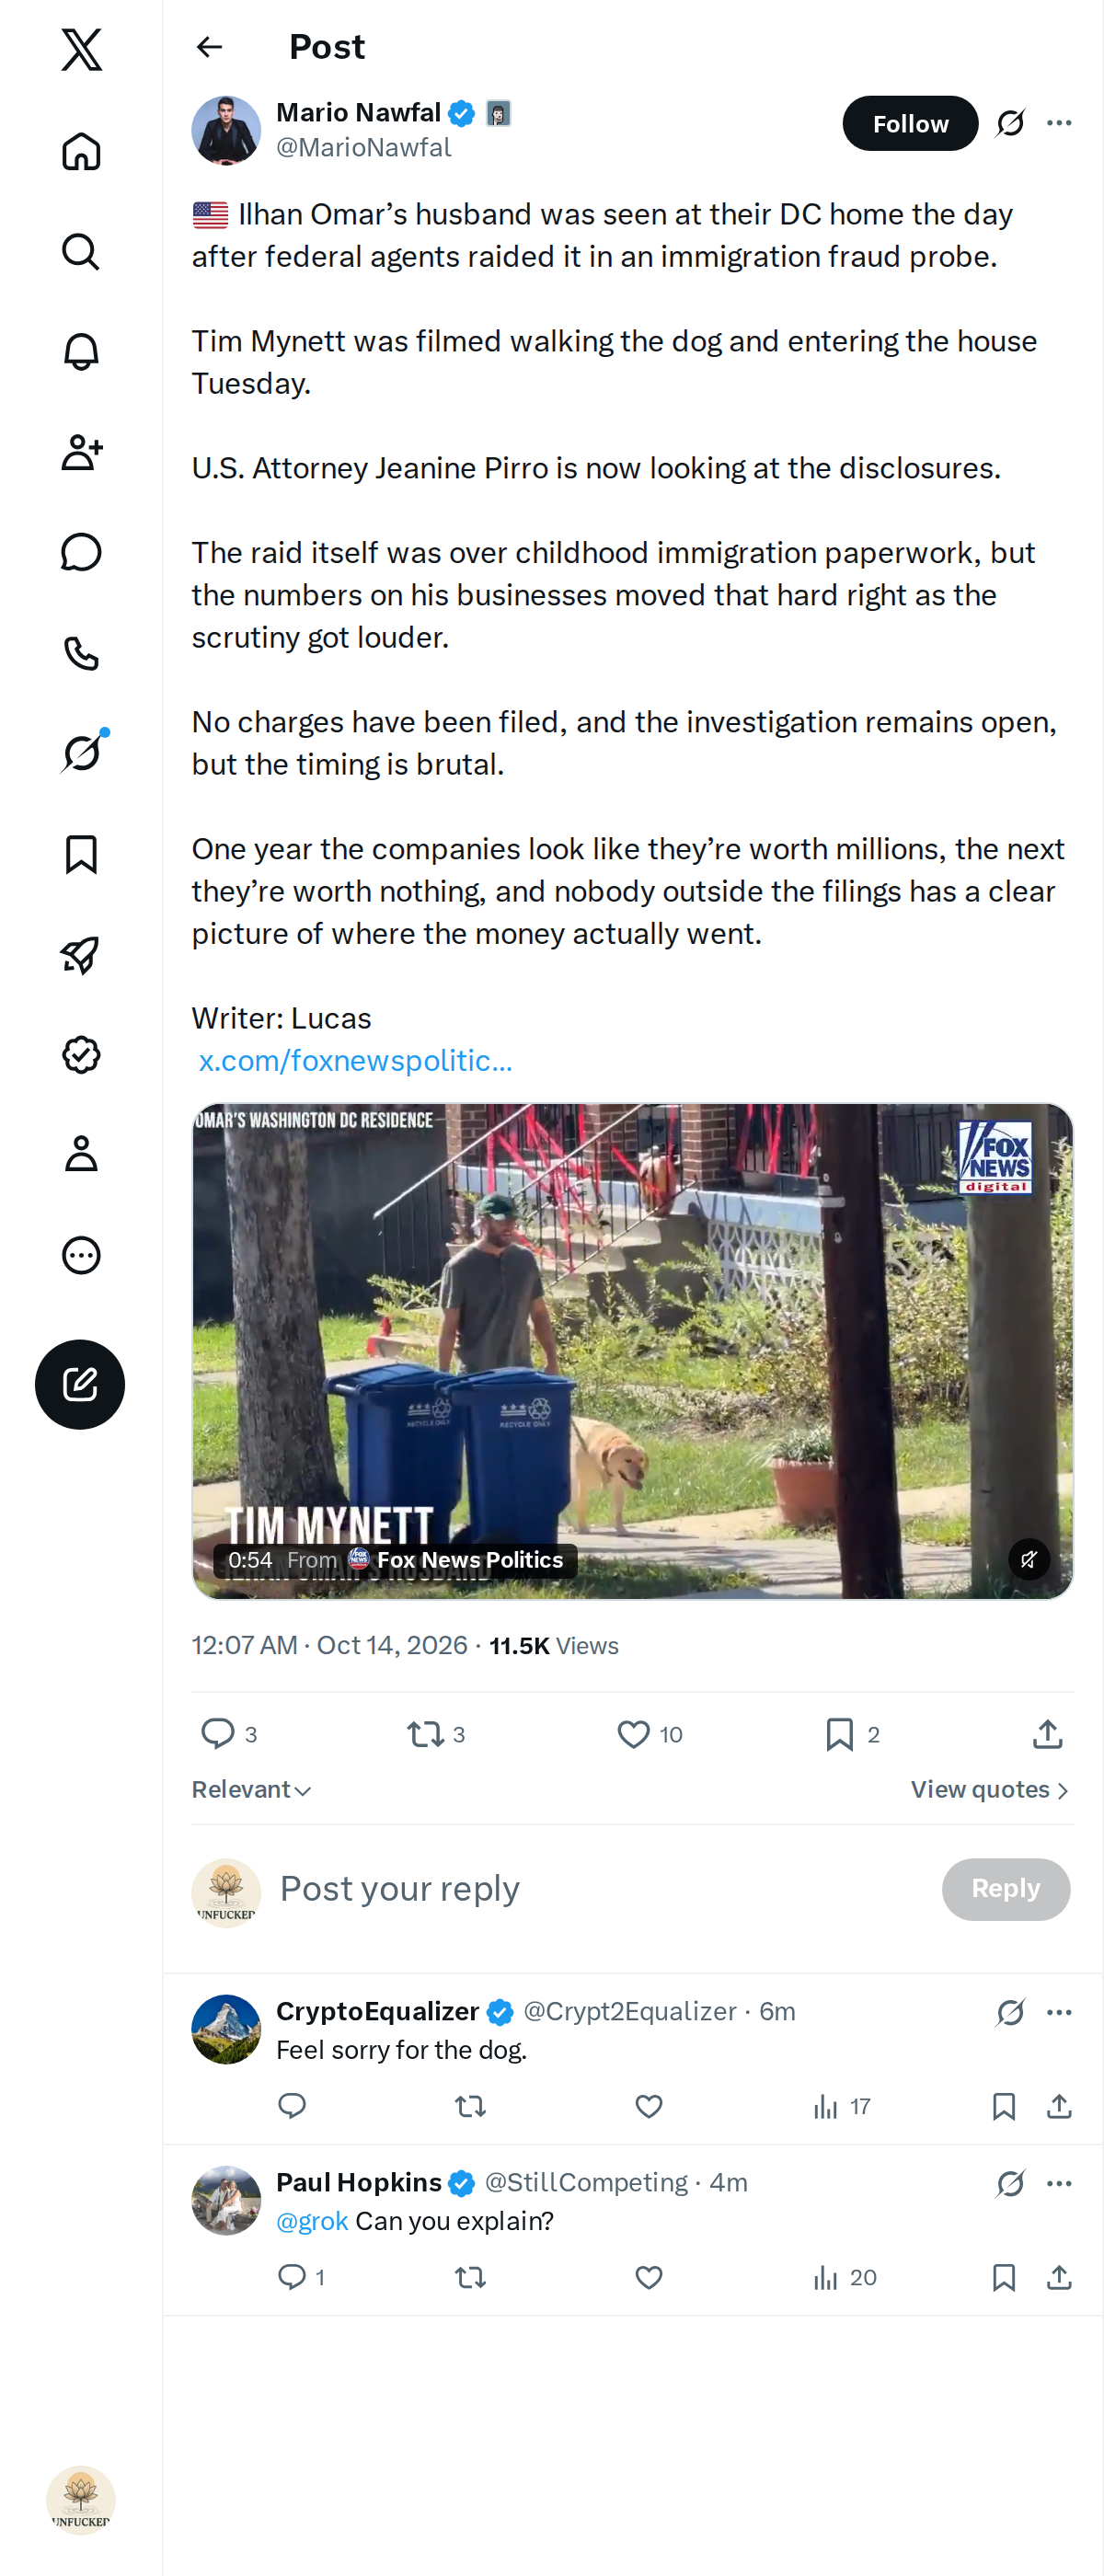Click the Post your reply field

pos(600,1889)
